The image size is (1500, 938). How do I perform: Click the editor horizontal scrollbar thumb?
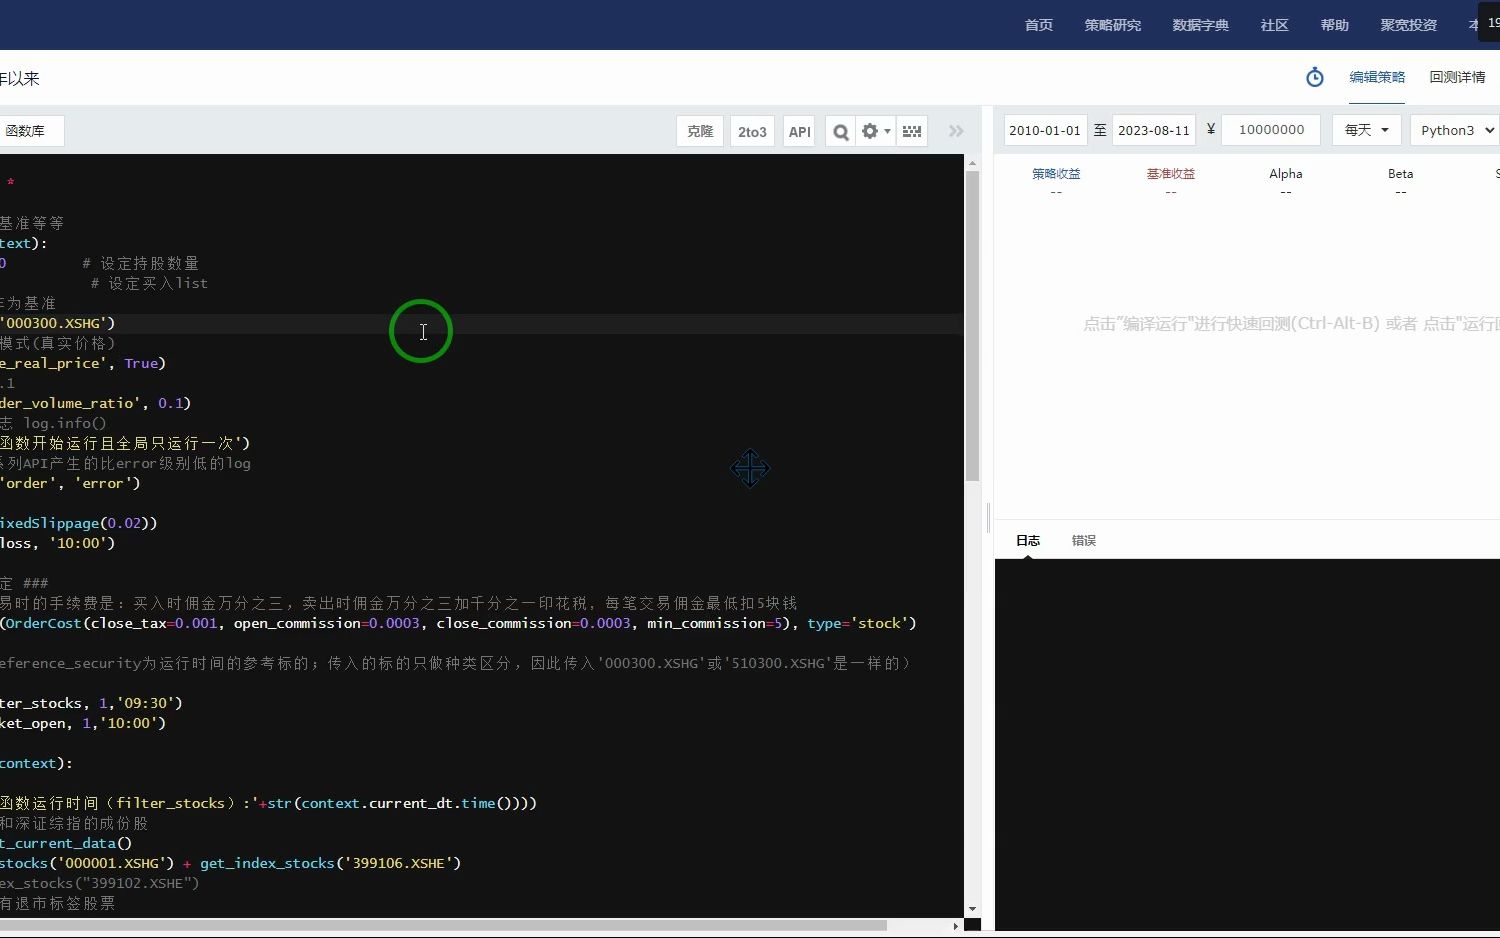point(443,925)
